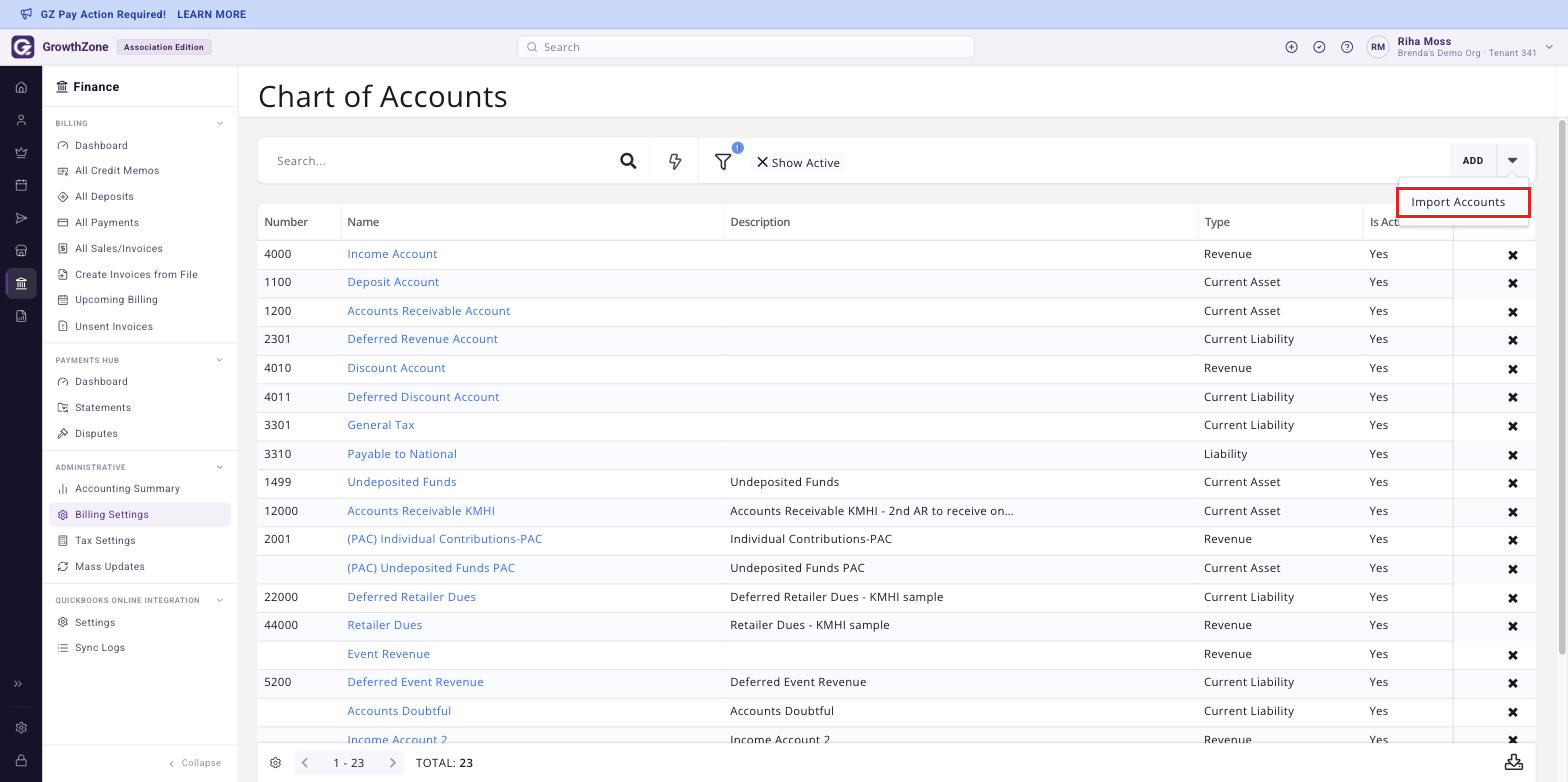The image size is (1568, 782).
Task: Remove the Show Active filter
Action: (x=762, y=162)
